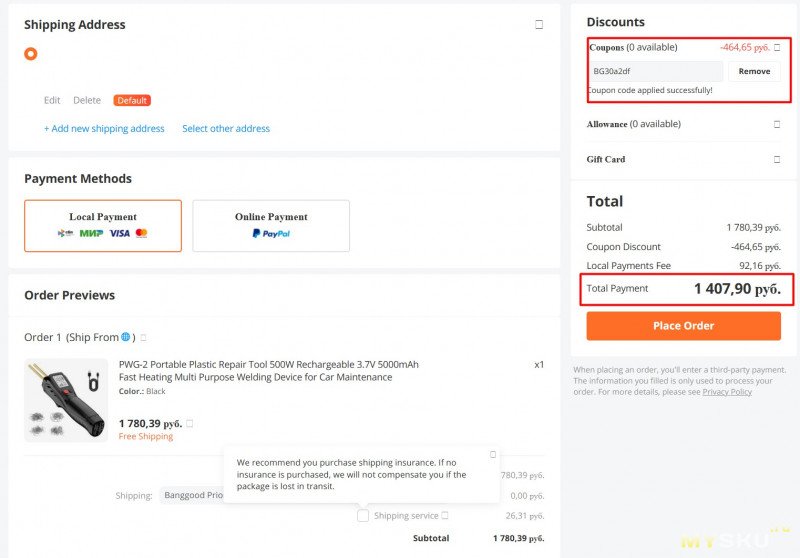Remove the applied coupon code
Viewport: 800px width, 558px height.
754,72
